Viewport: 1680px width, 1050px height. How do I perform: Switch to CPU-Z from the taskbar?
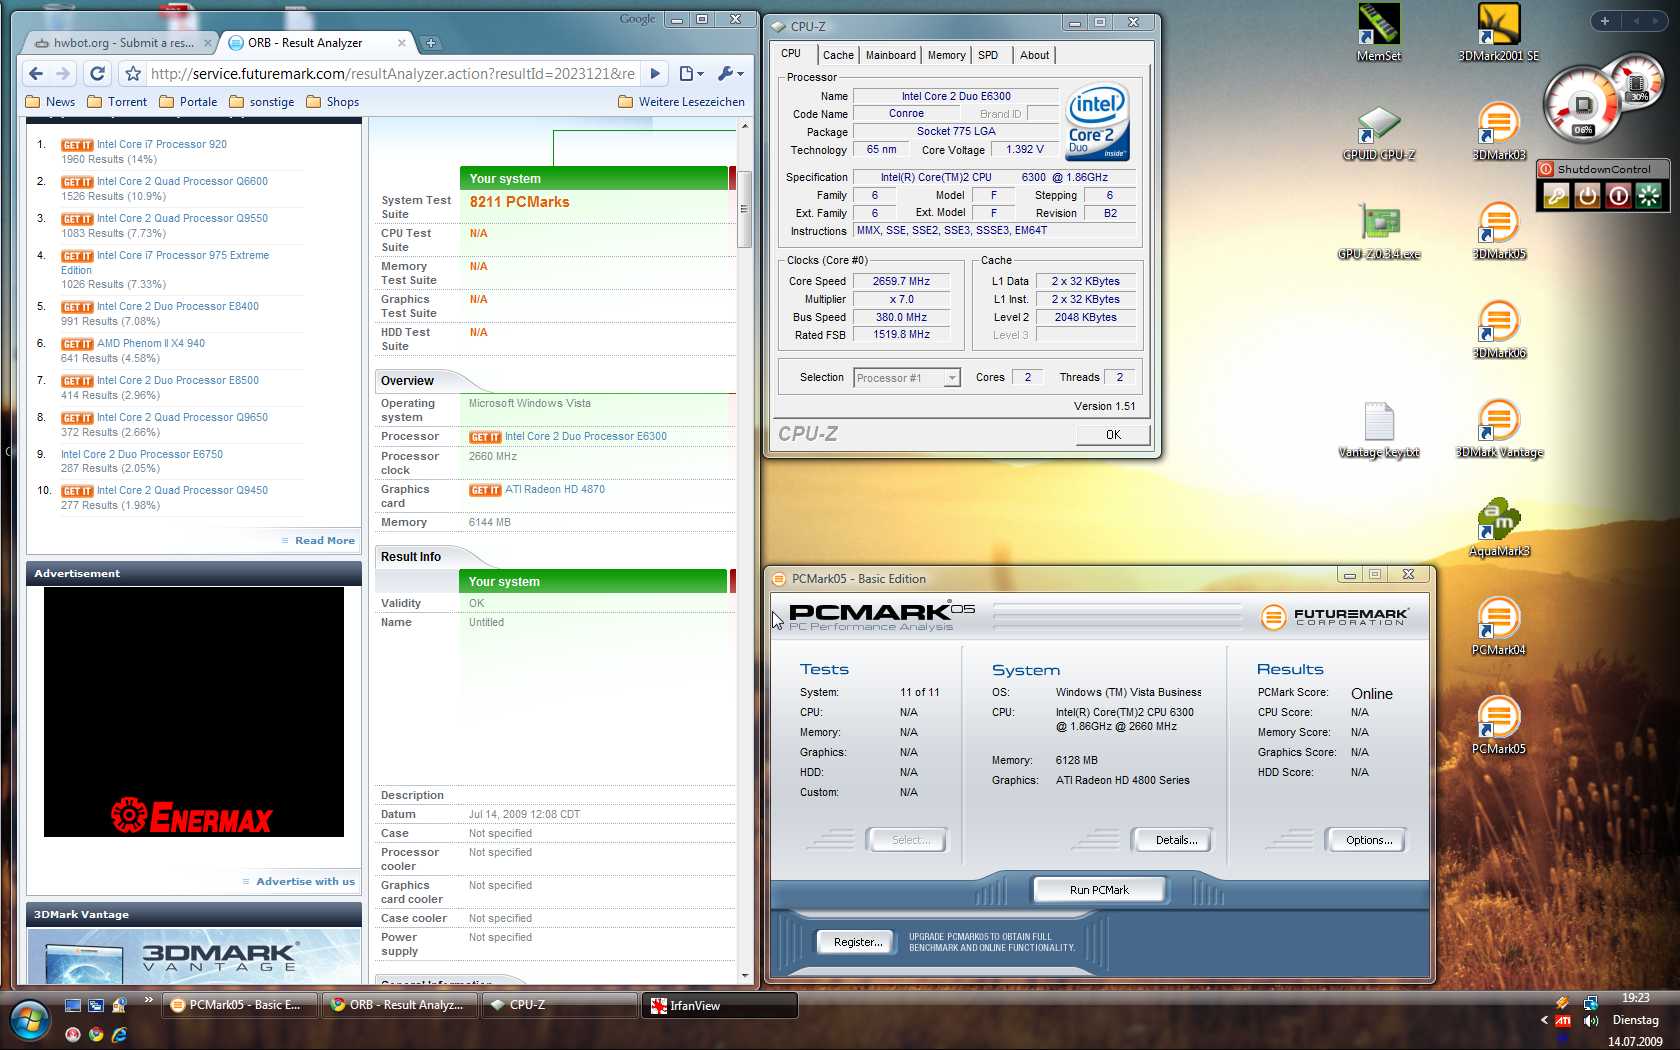tap(559, 1005)
